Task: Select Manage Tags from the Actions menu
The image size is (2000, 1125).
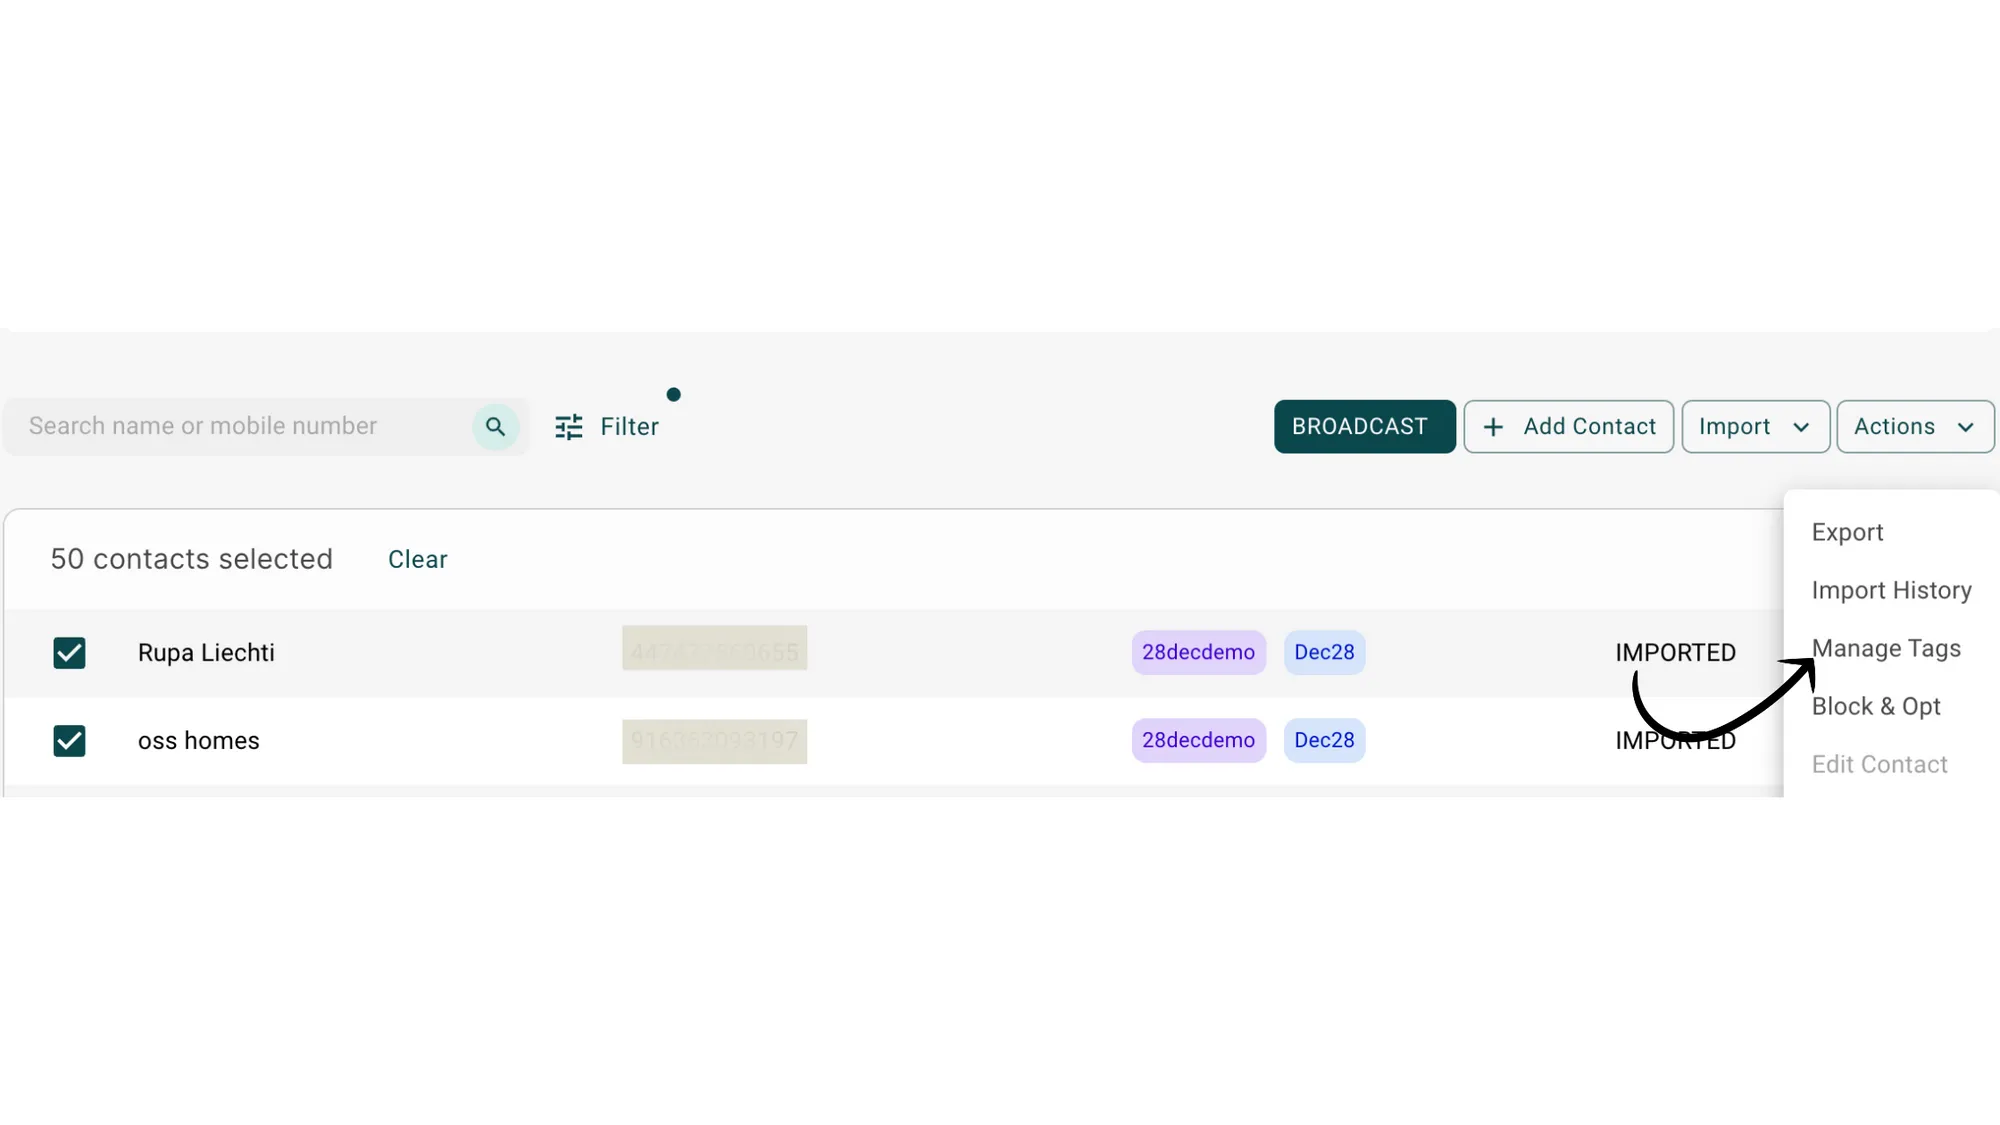Action: (x=1885, y=648)
